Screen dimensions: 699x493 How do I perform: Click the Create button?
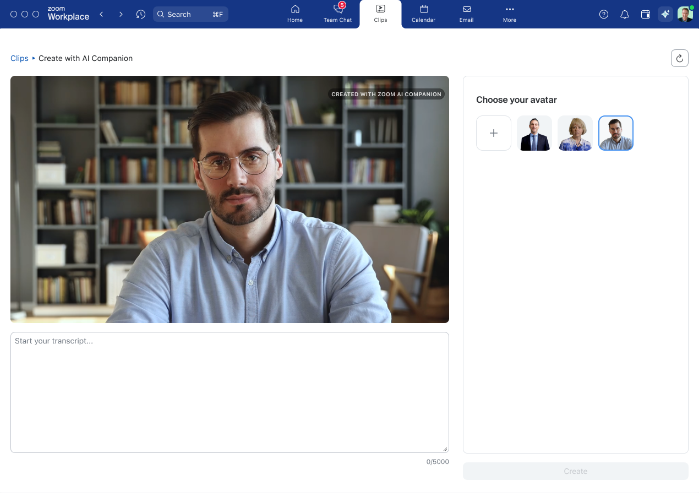[575, 471]
